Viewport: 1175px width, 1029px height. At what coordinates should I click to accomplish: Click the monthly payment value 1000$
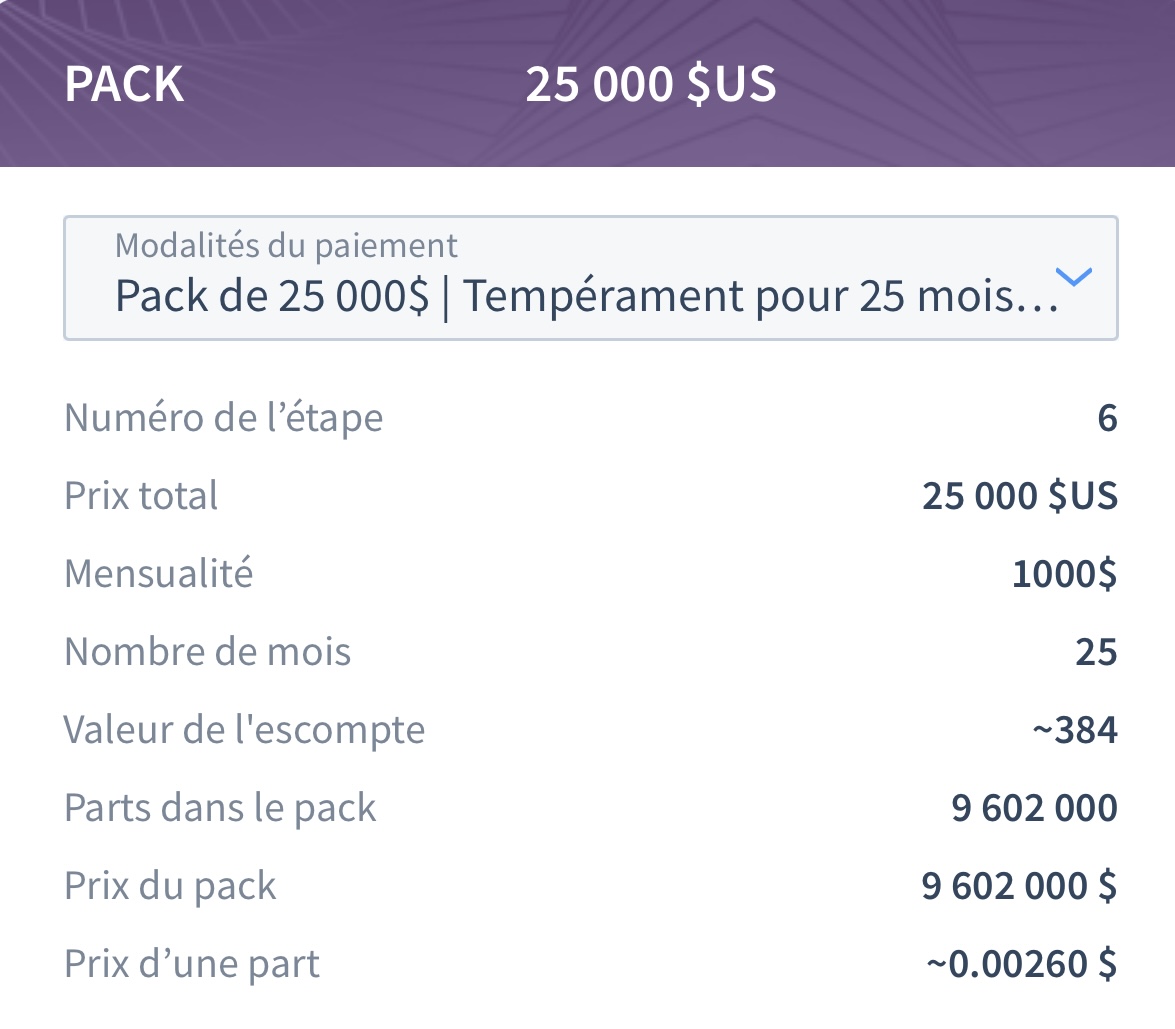[1064, 574]
